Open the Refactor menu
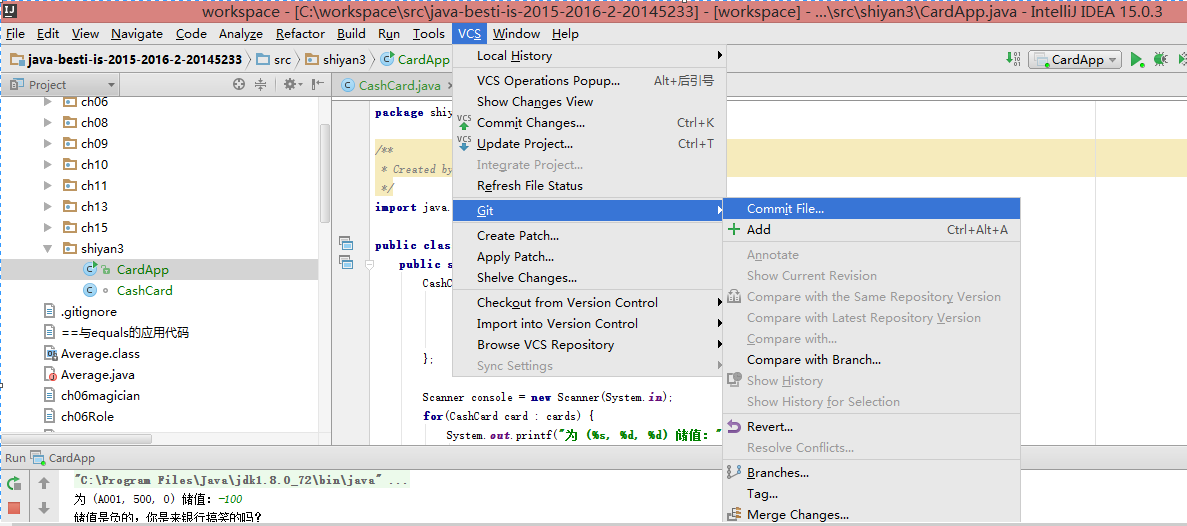1187x526 pixels. pos(301,33)
